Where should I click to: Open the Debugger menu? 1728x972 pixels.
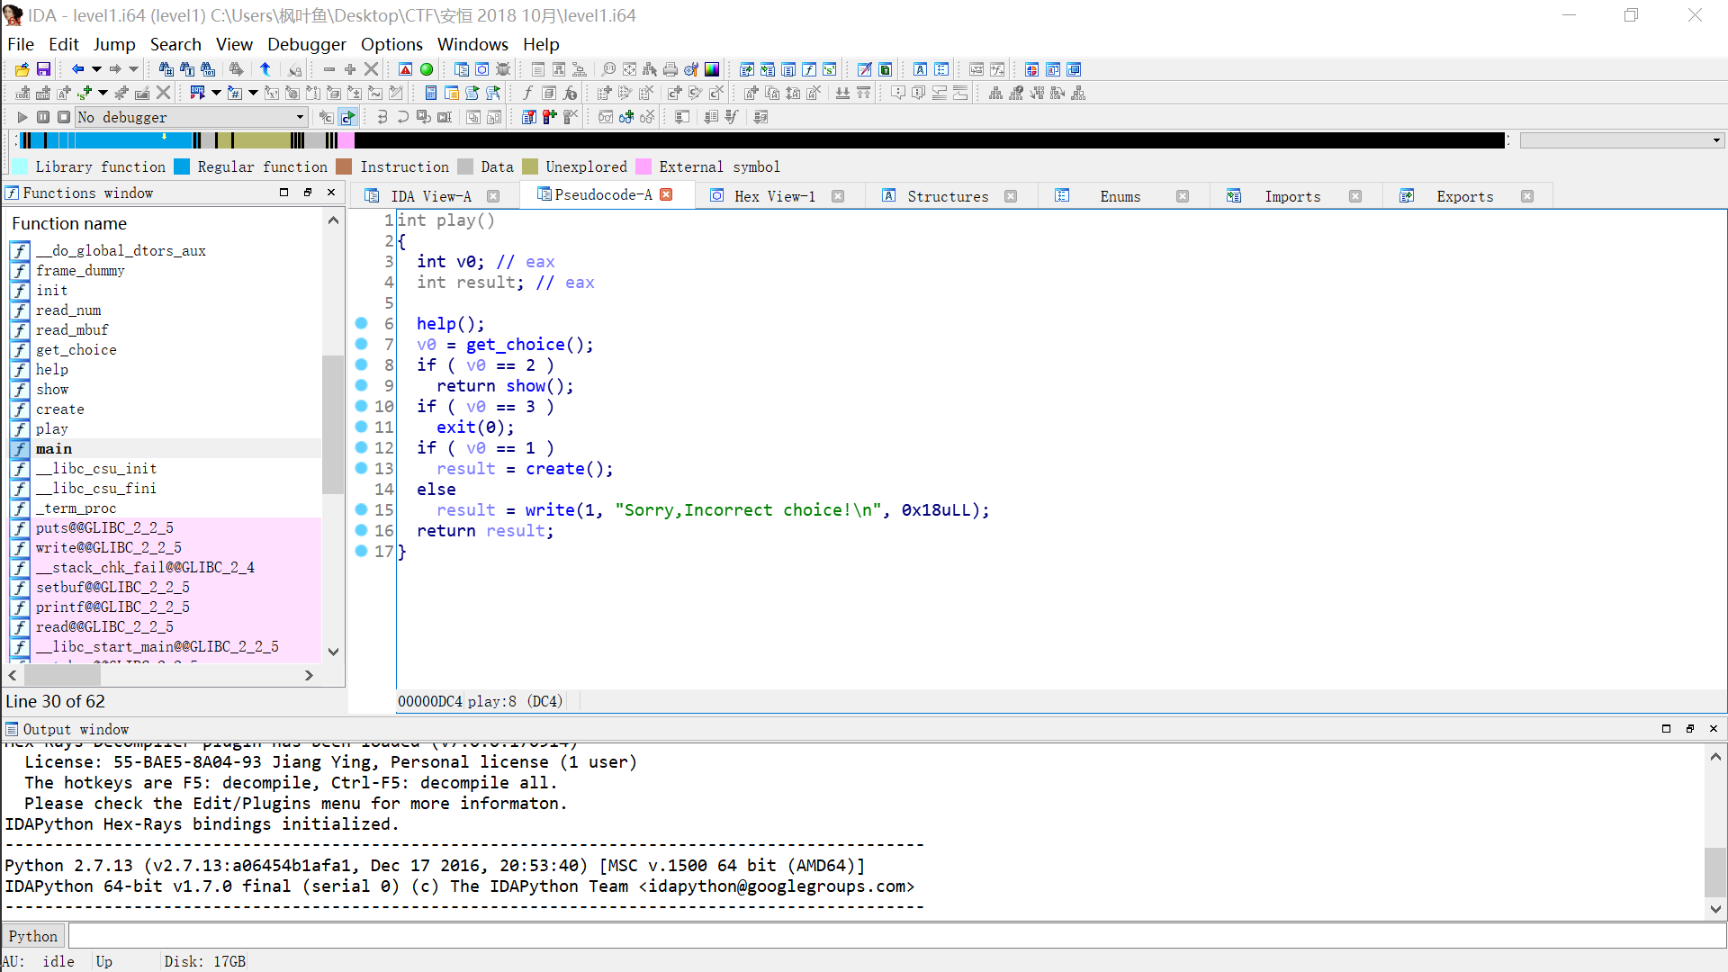tap(306, 44)
